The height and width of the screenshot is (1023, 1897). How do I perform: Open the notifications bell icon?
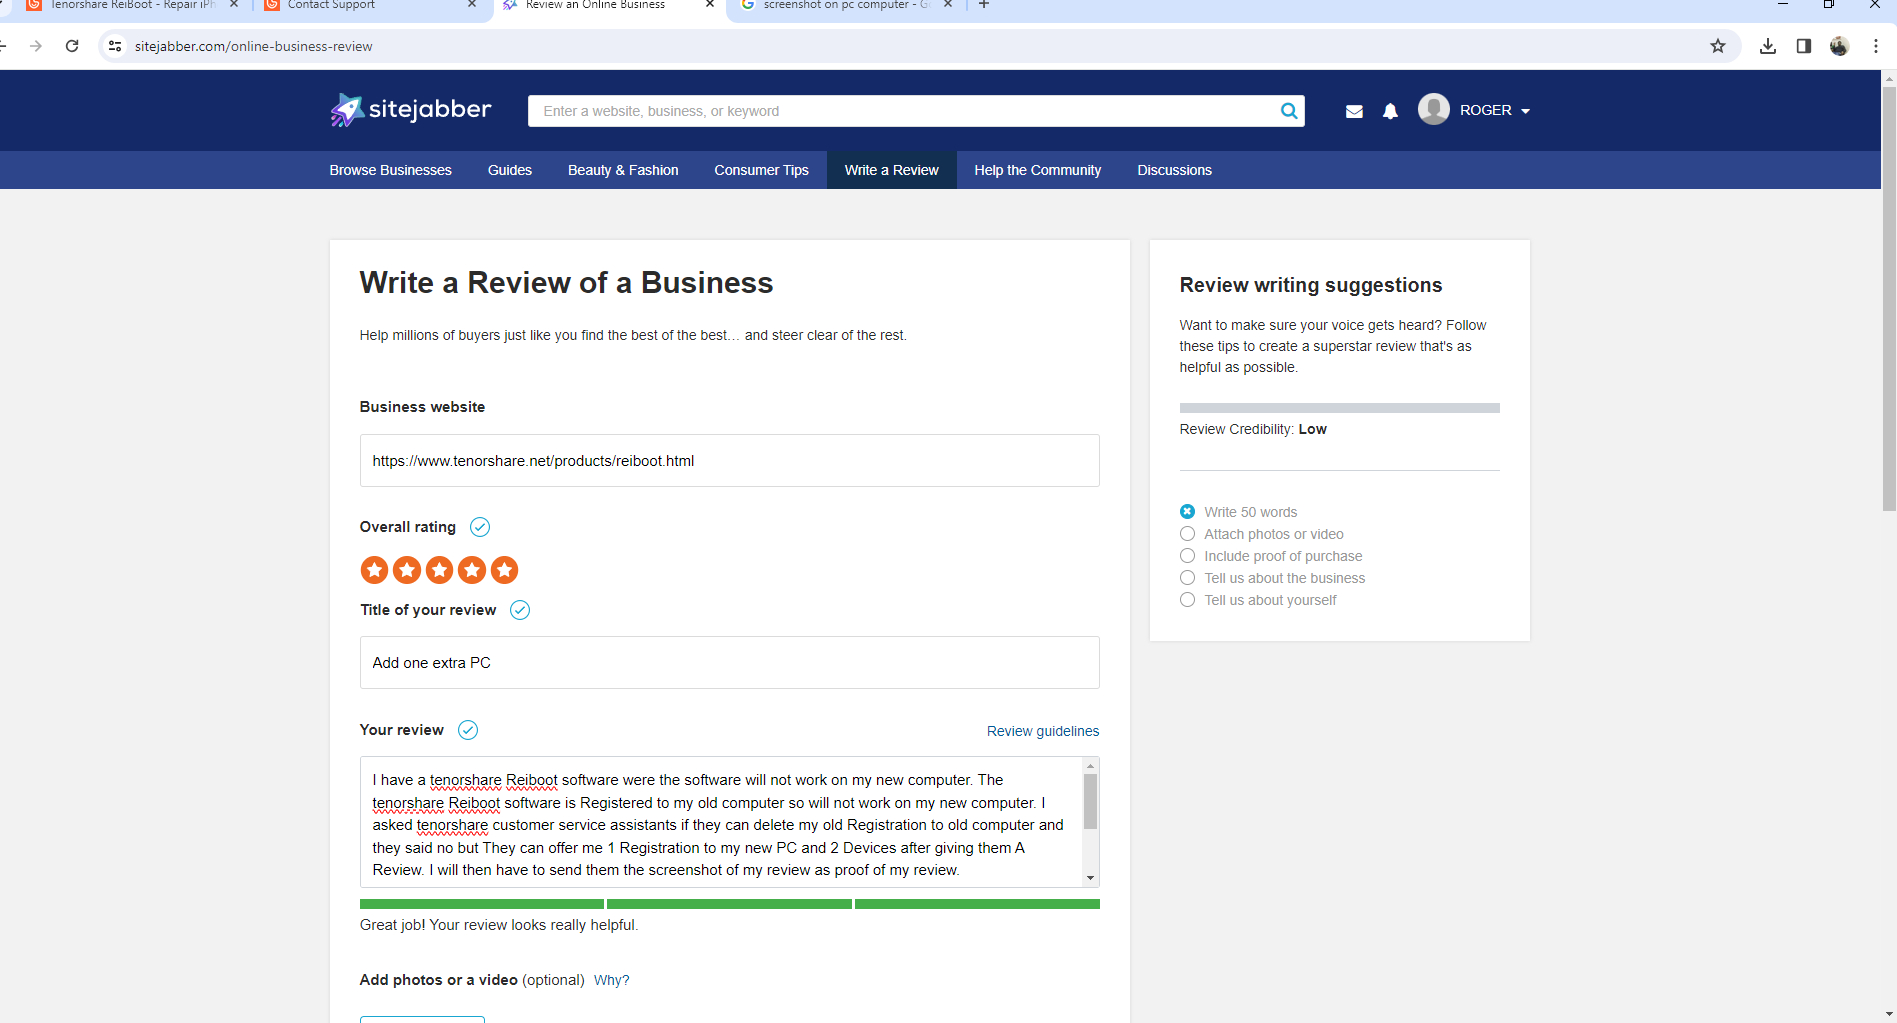pyautogui.click(x=1390, y=110)
